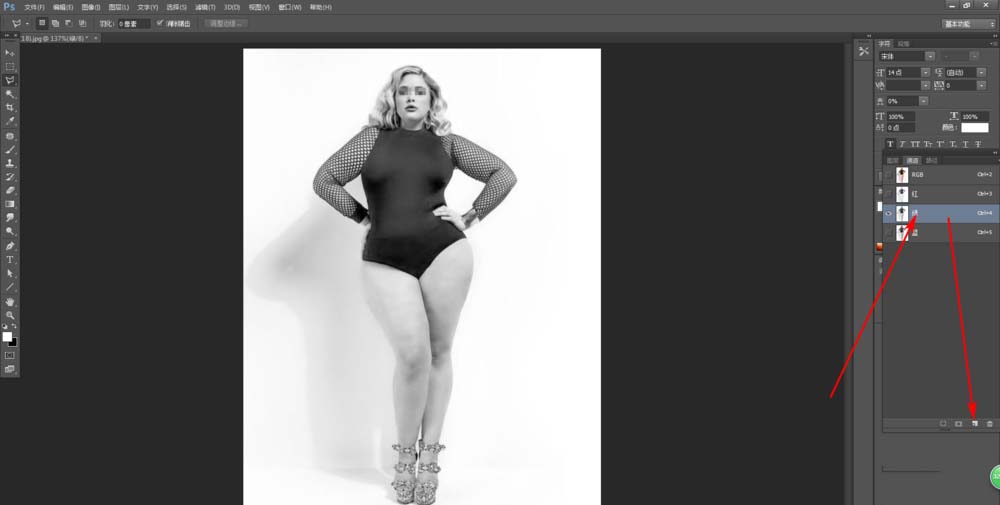Select the Eyedropper tool
This screenshot has height=505, width=1000.
[10, 121]
